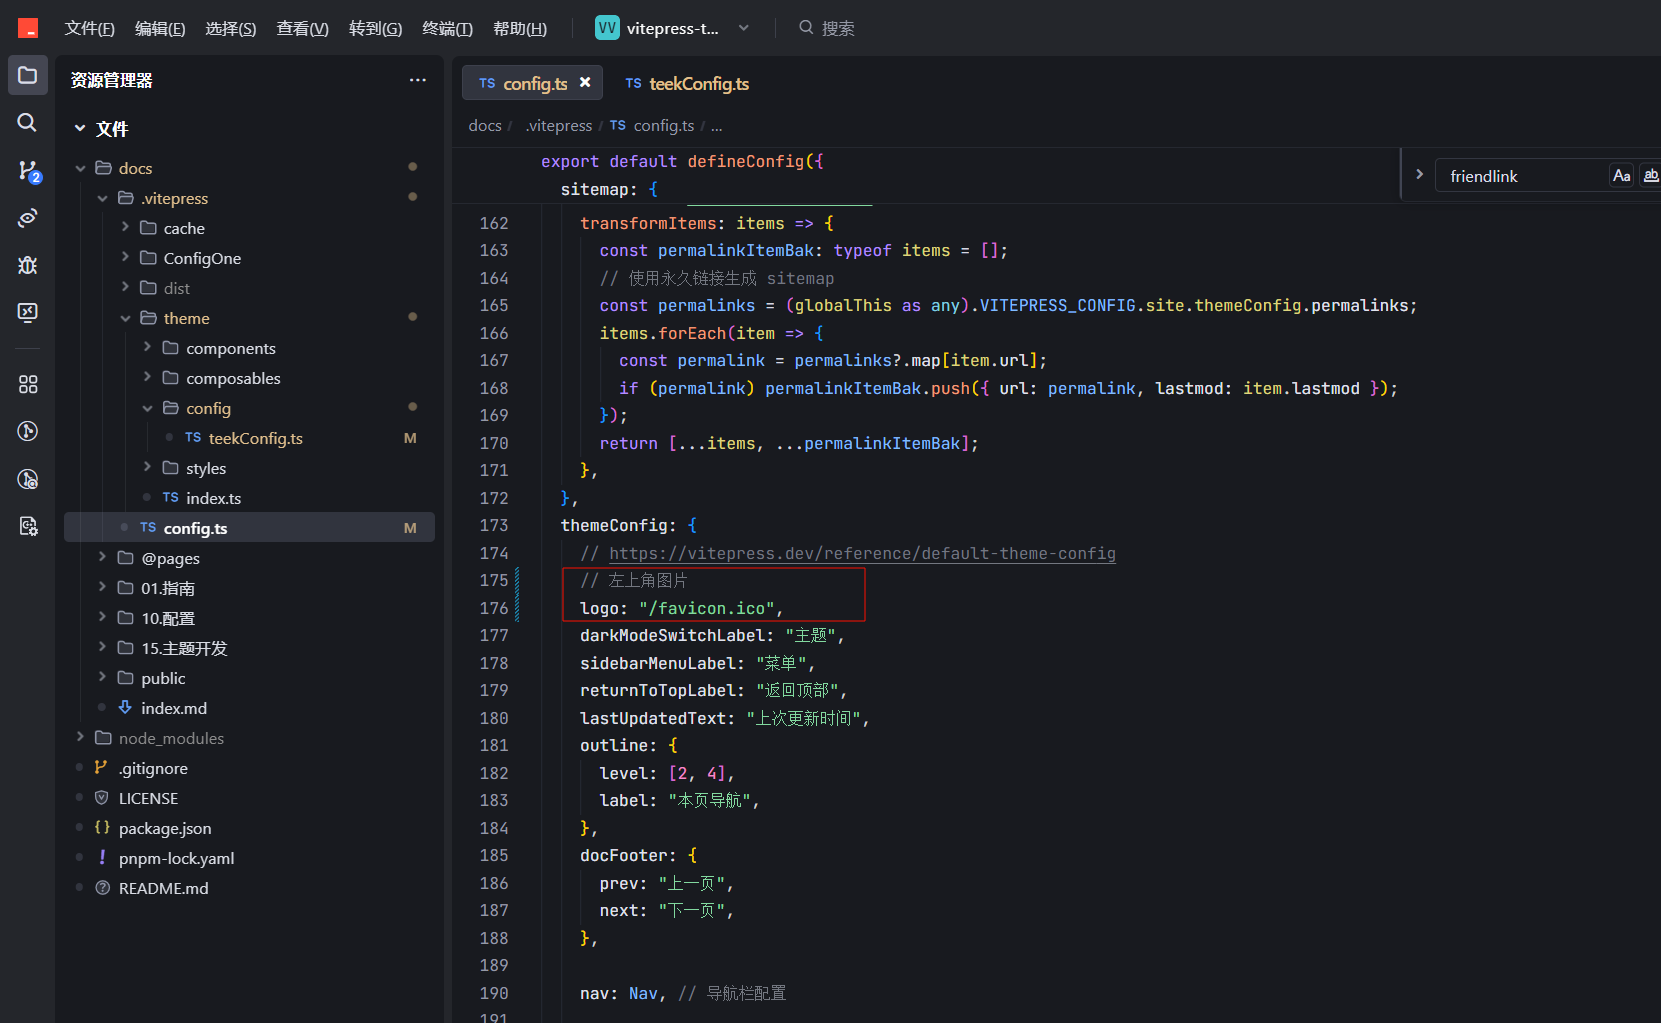The height and width of the screenshot is (1023, 1661).
Task: Click the VV project badge icon
Action: click(607, 28)
